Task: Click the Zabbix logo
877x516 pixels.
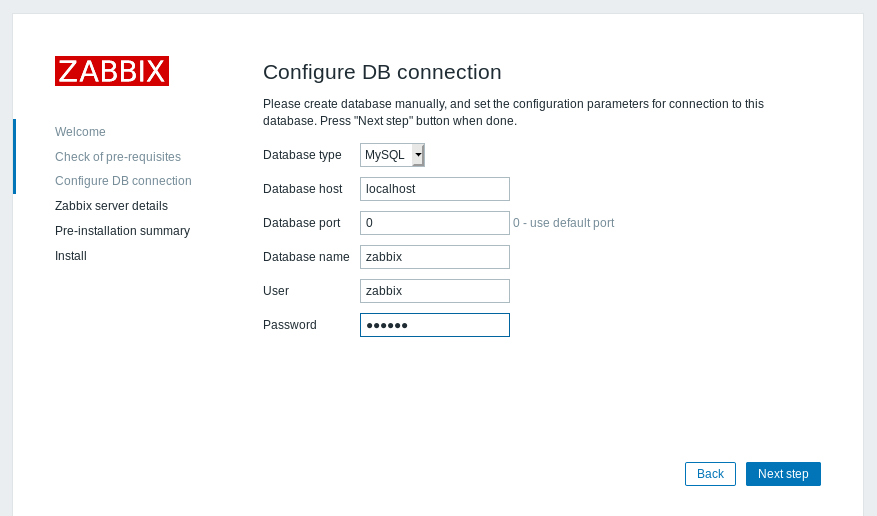Action: point(112,71)
